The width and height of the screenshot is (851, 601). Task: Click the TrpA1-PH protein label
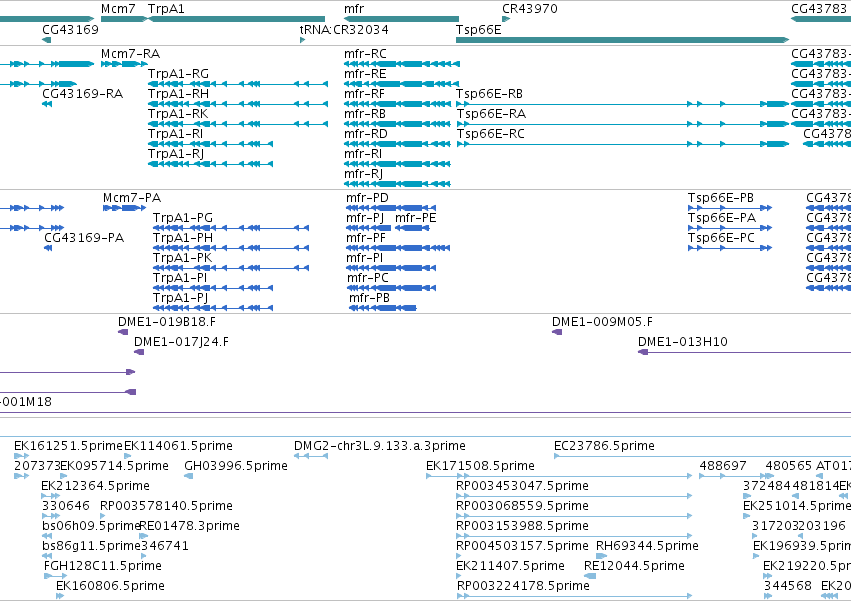[x=183, y=238]
